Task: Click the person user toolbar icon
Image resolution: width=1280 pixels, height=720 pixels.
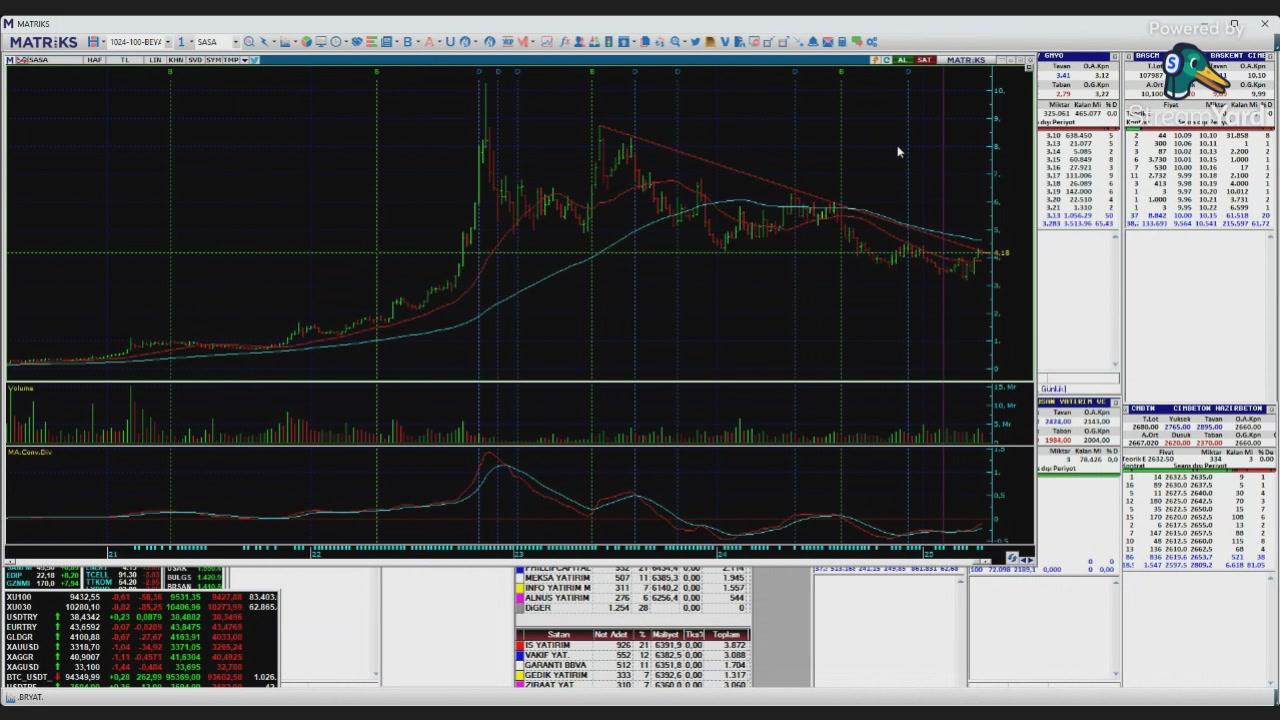Action: 579,42
